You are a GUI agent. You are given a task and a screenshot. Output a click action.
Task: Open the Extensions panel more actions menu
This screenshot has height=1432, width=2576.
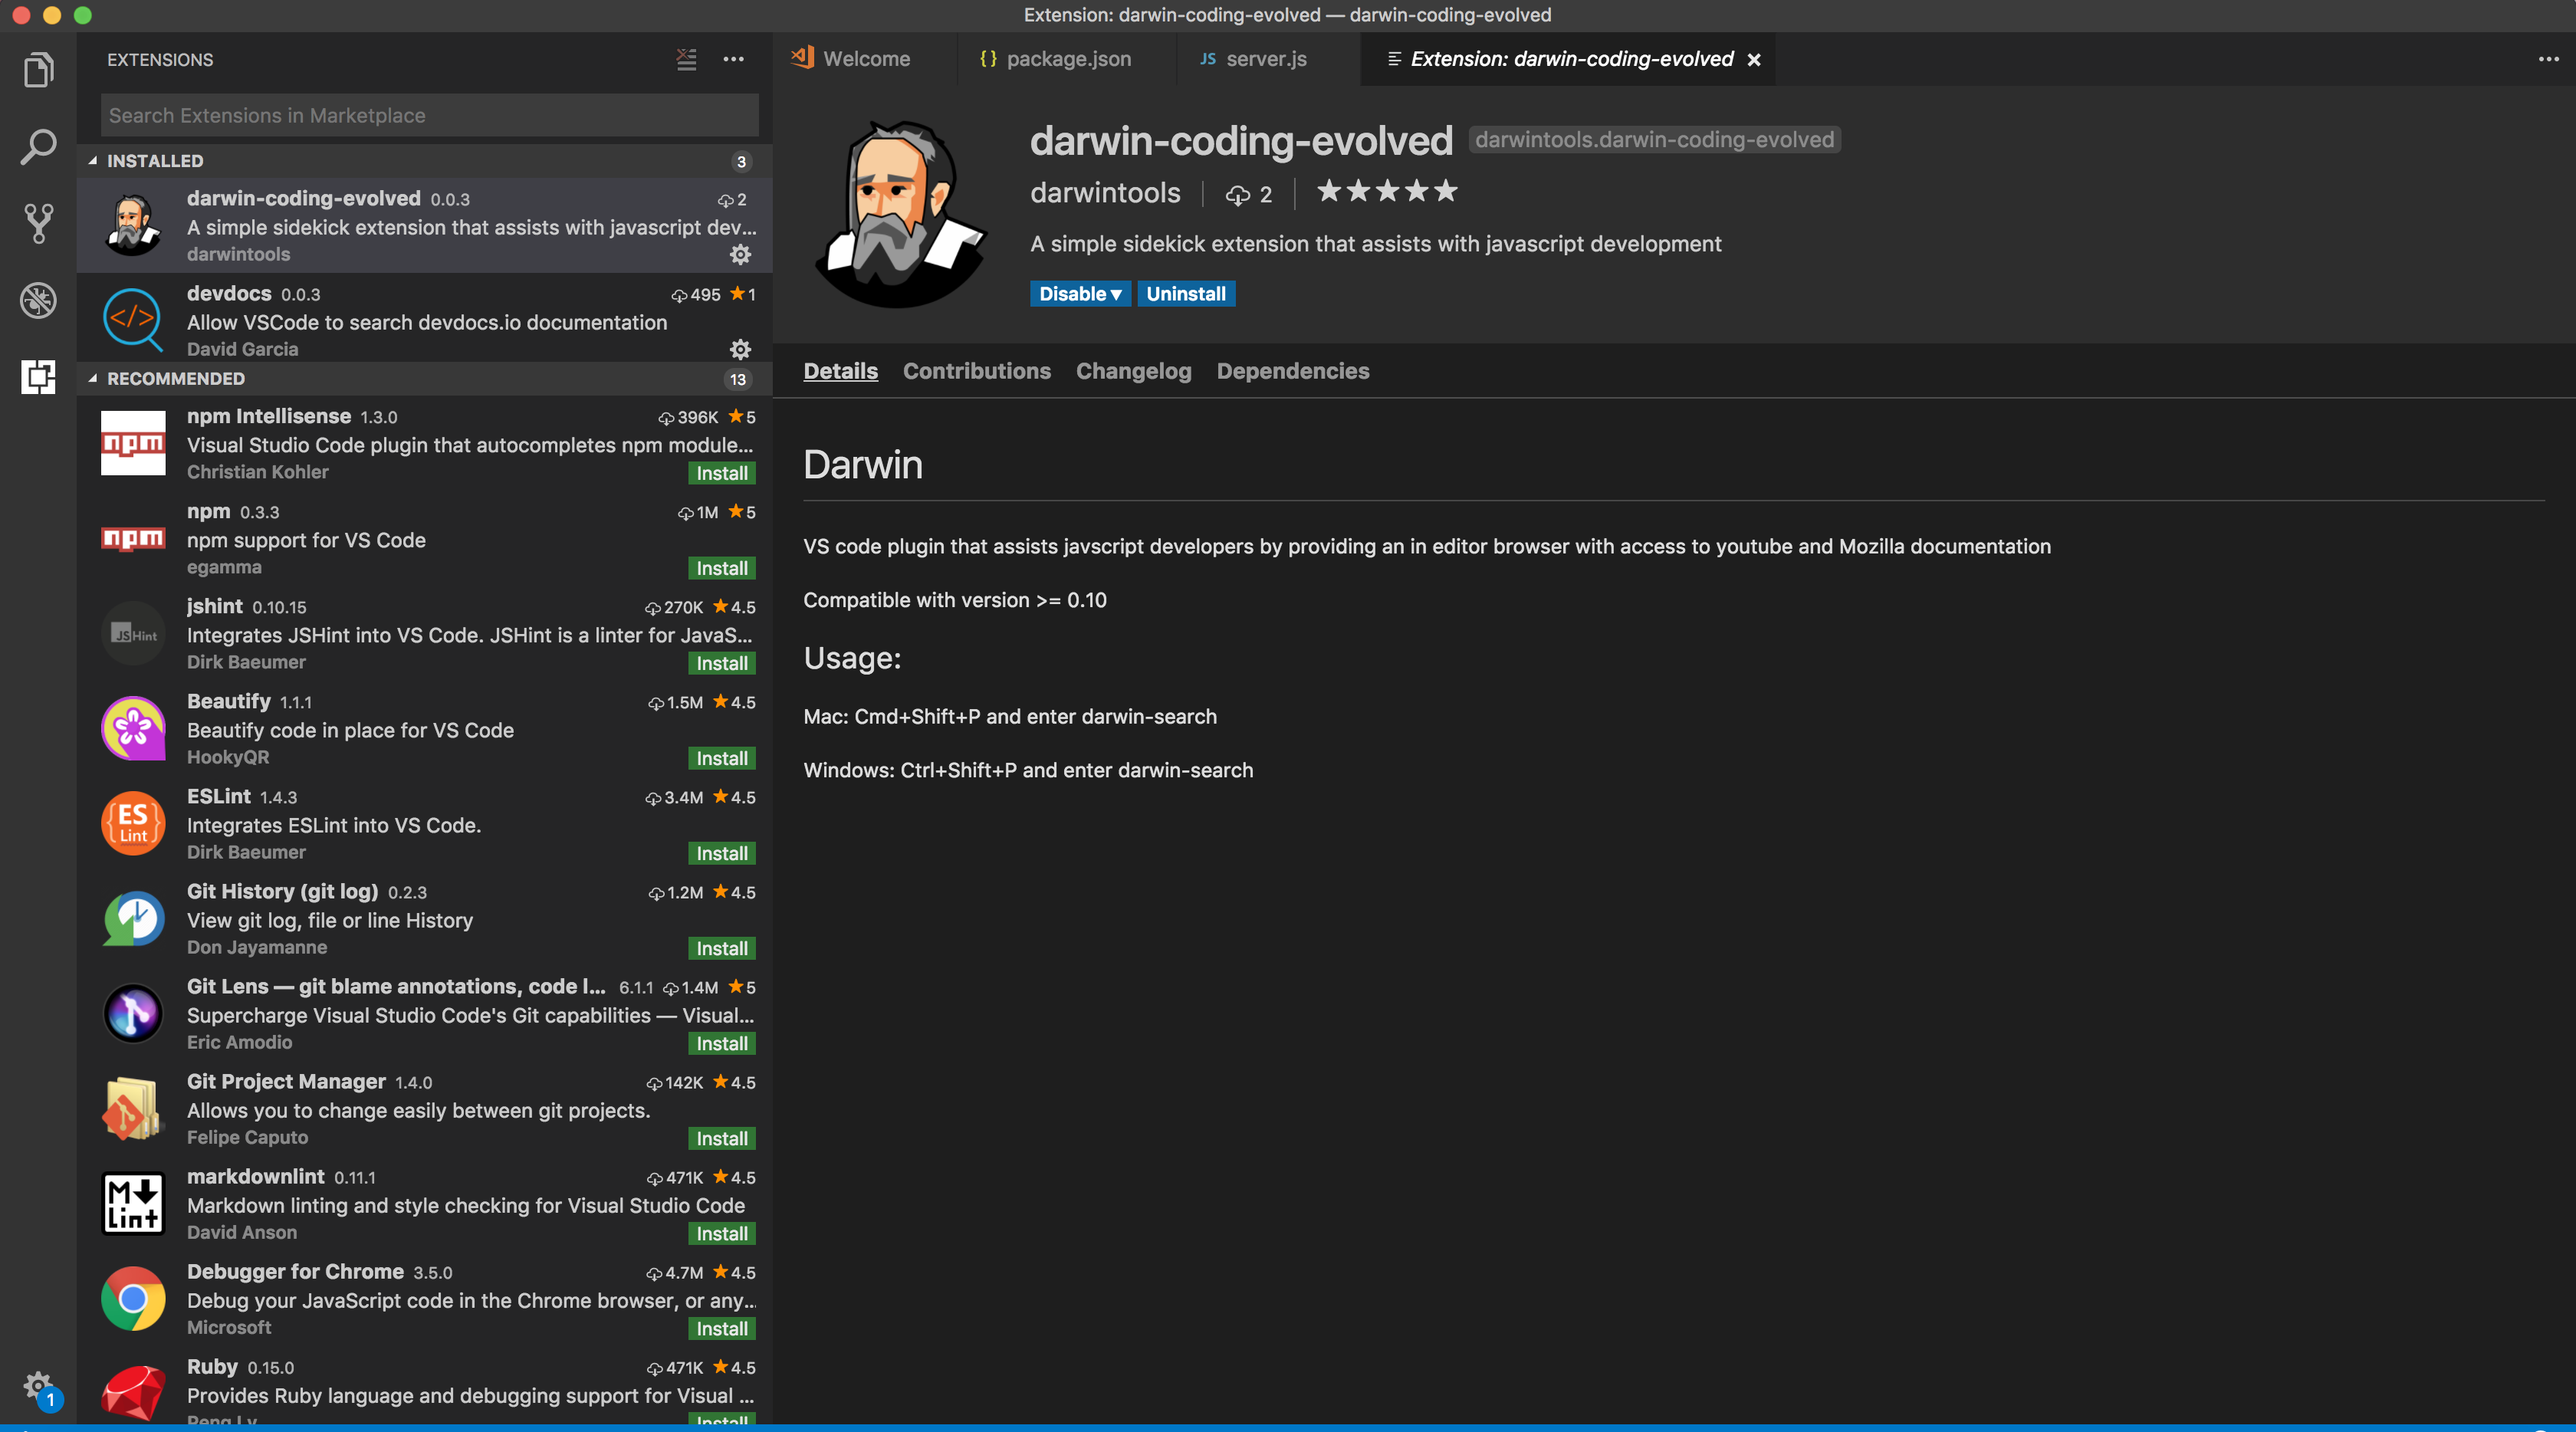pos(733,60)
